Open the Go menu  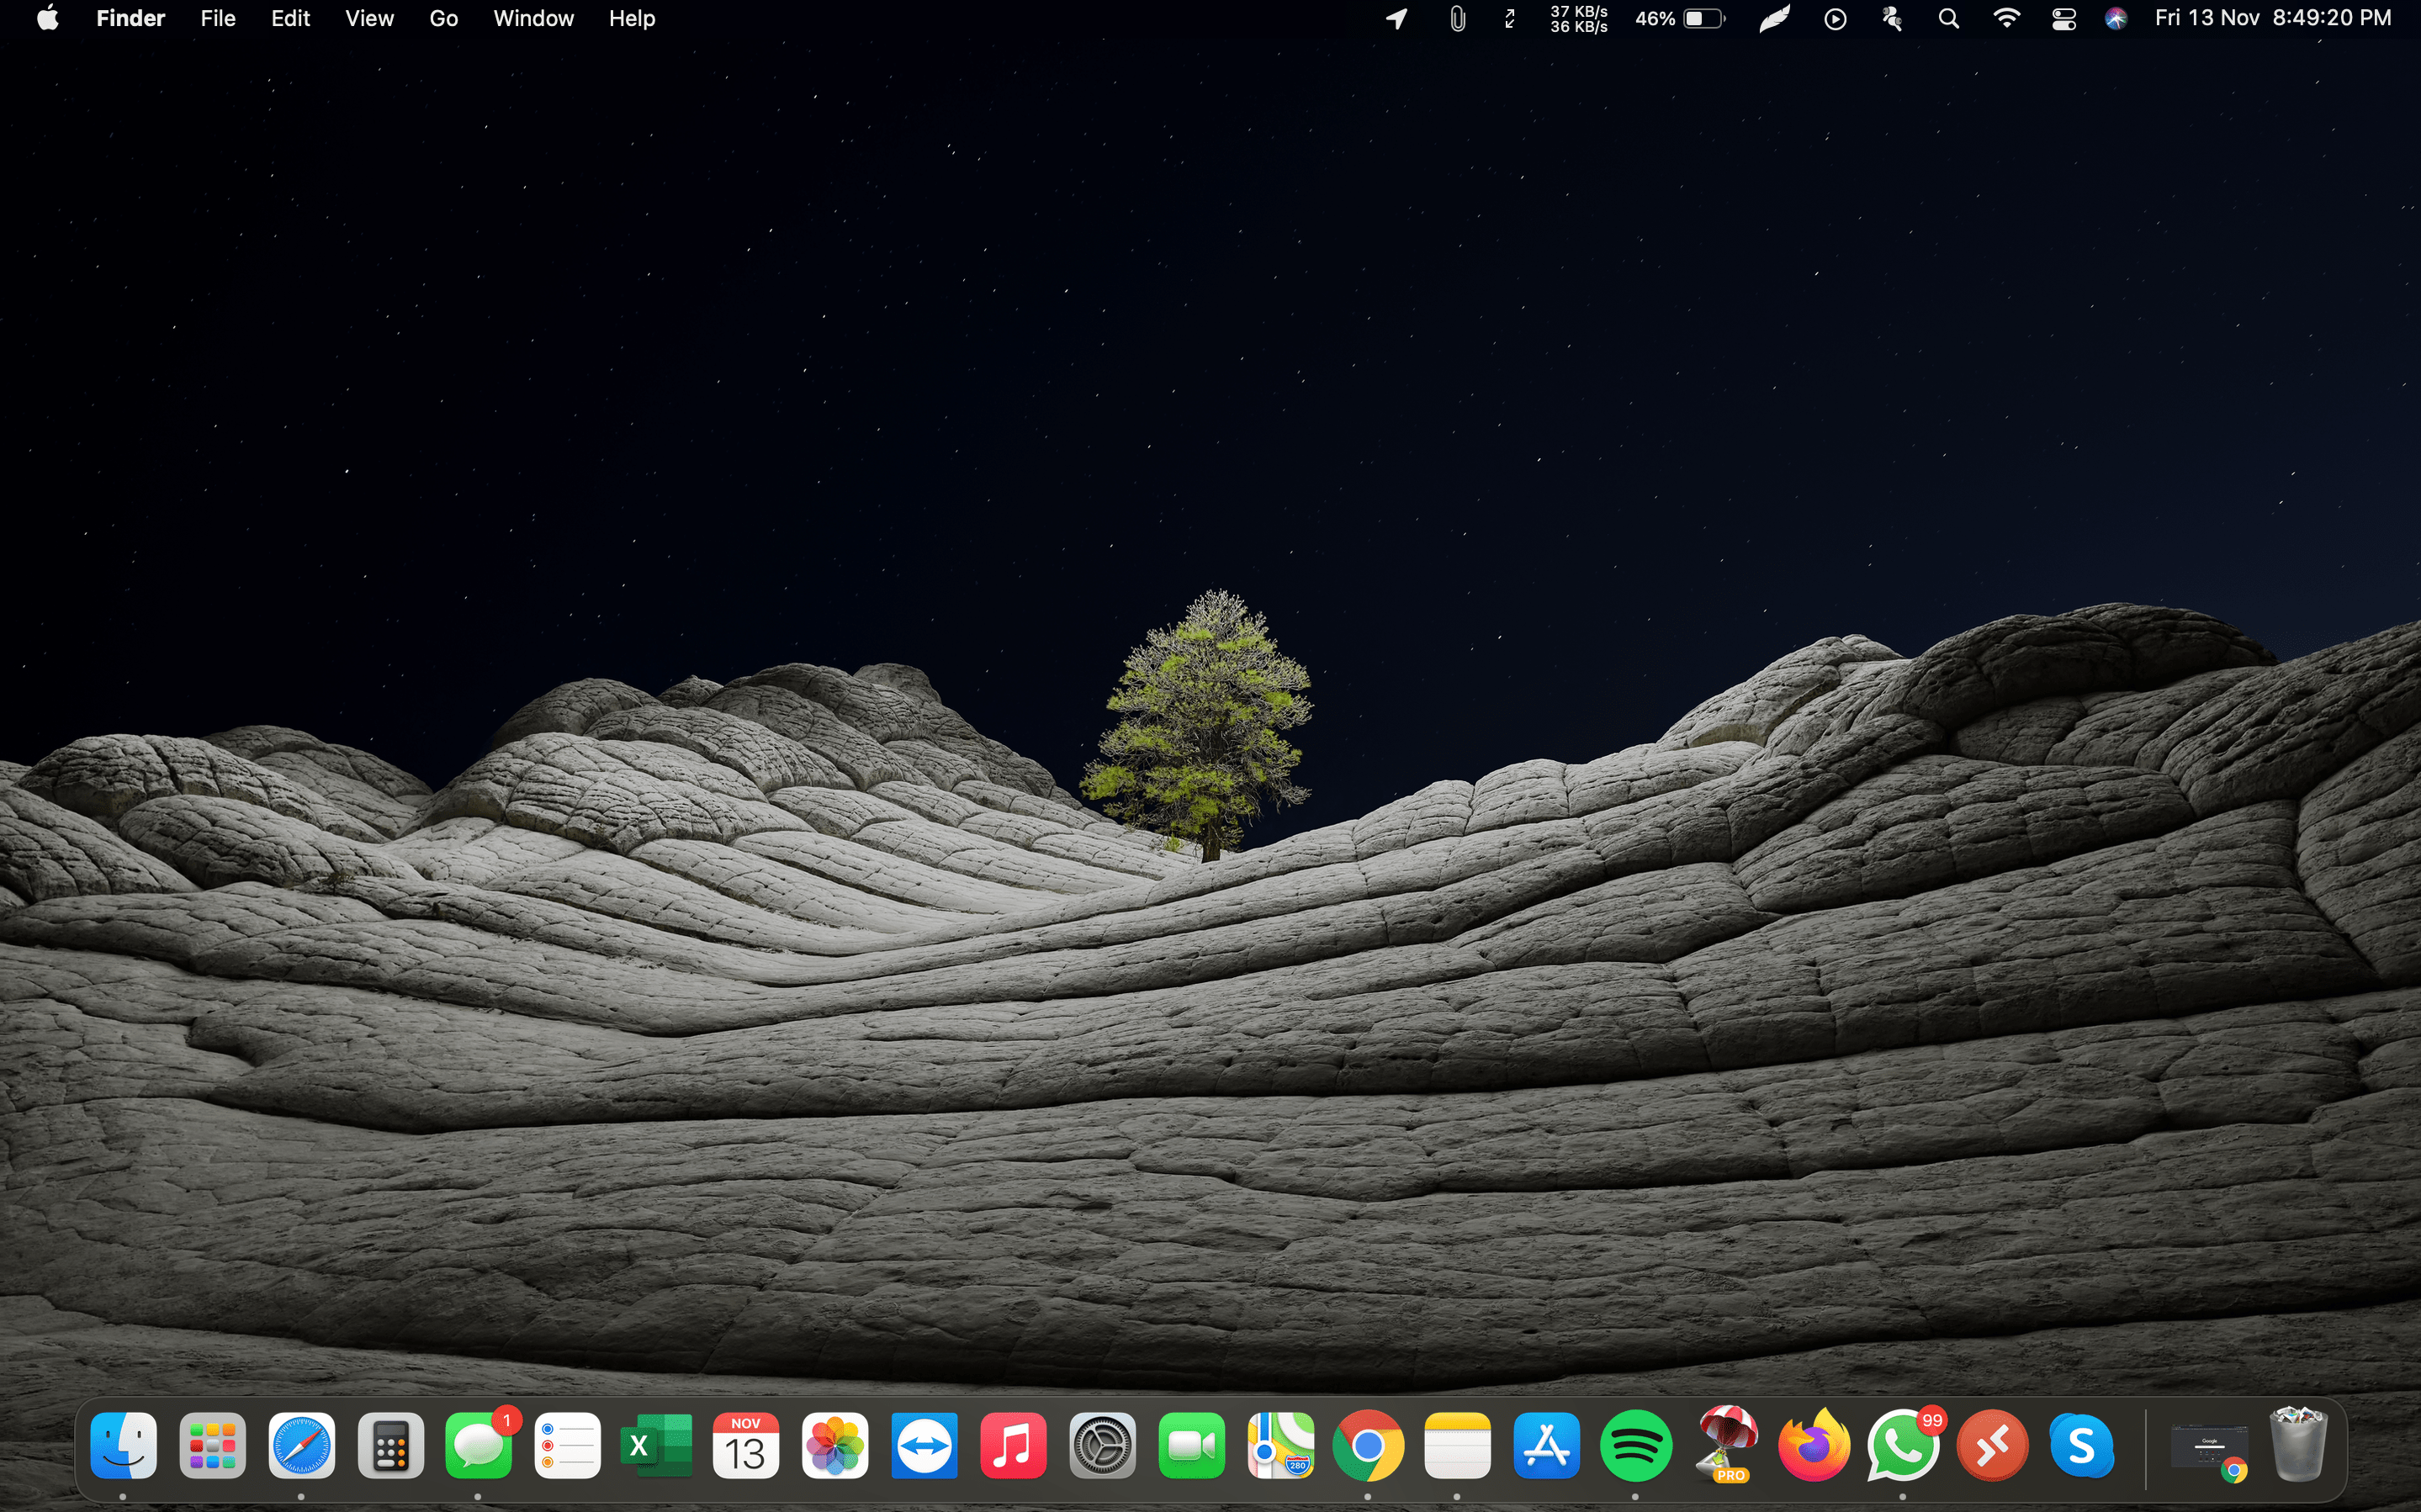[x=443, y=19]
